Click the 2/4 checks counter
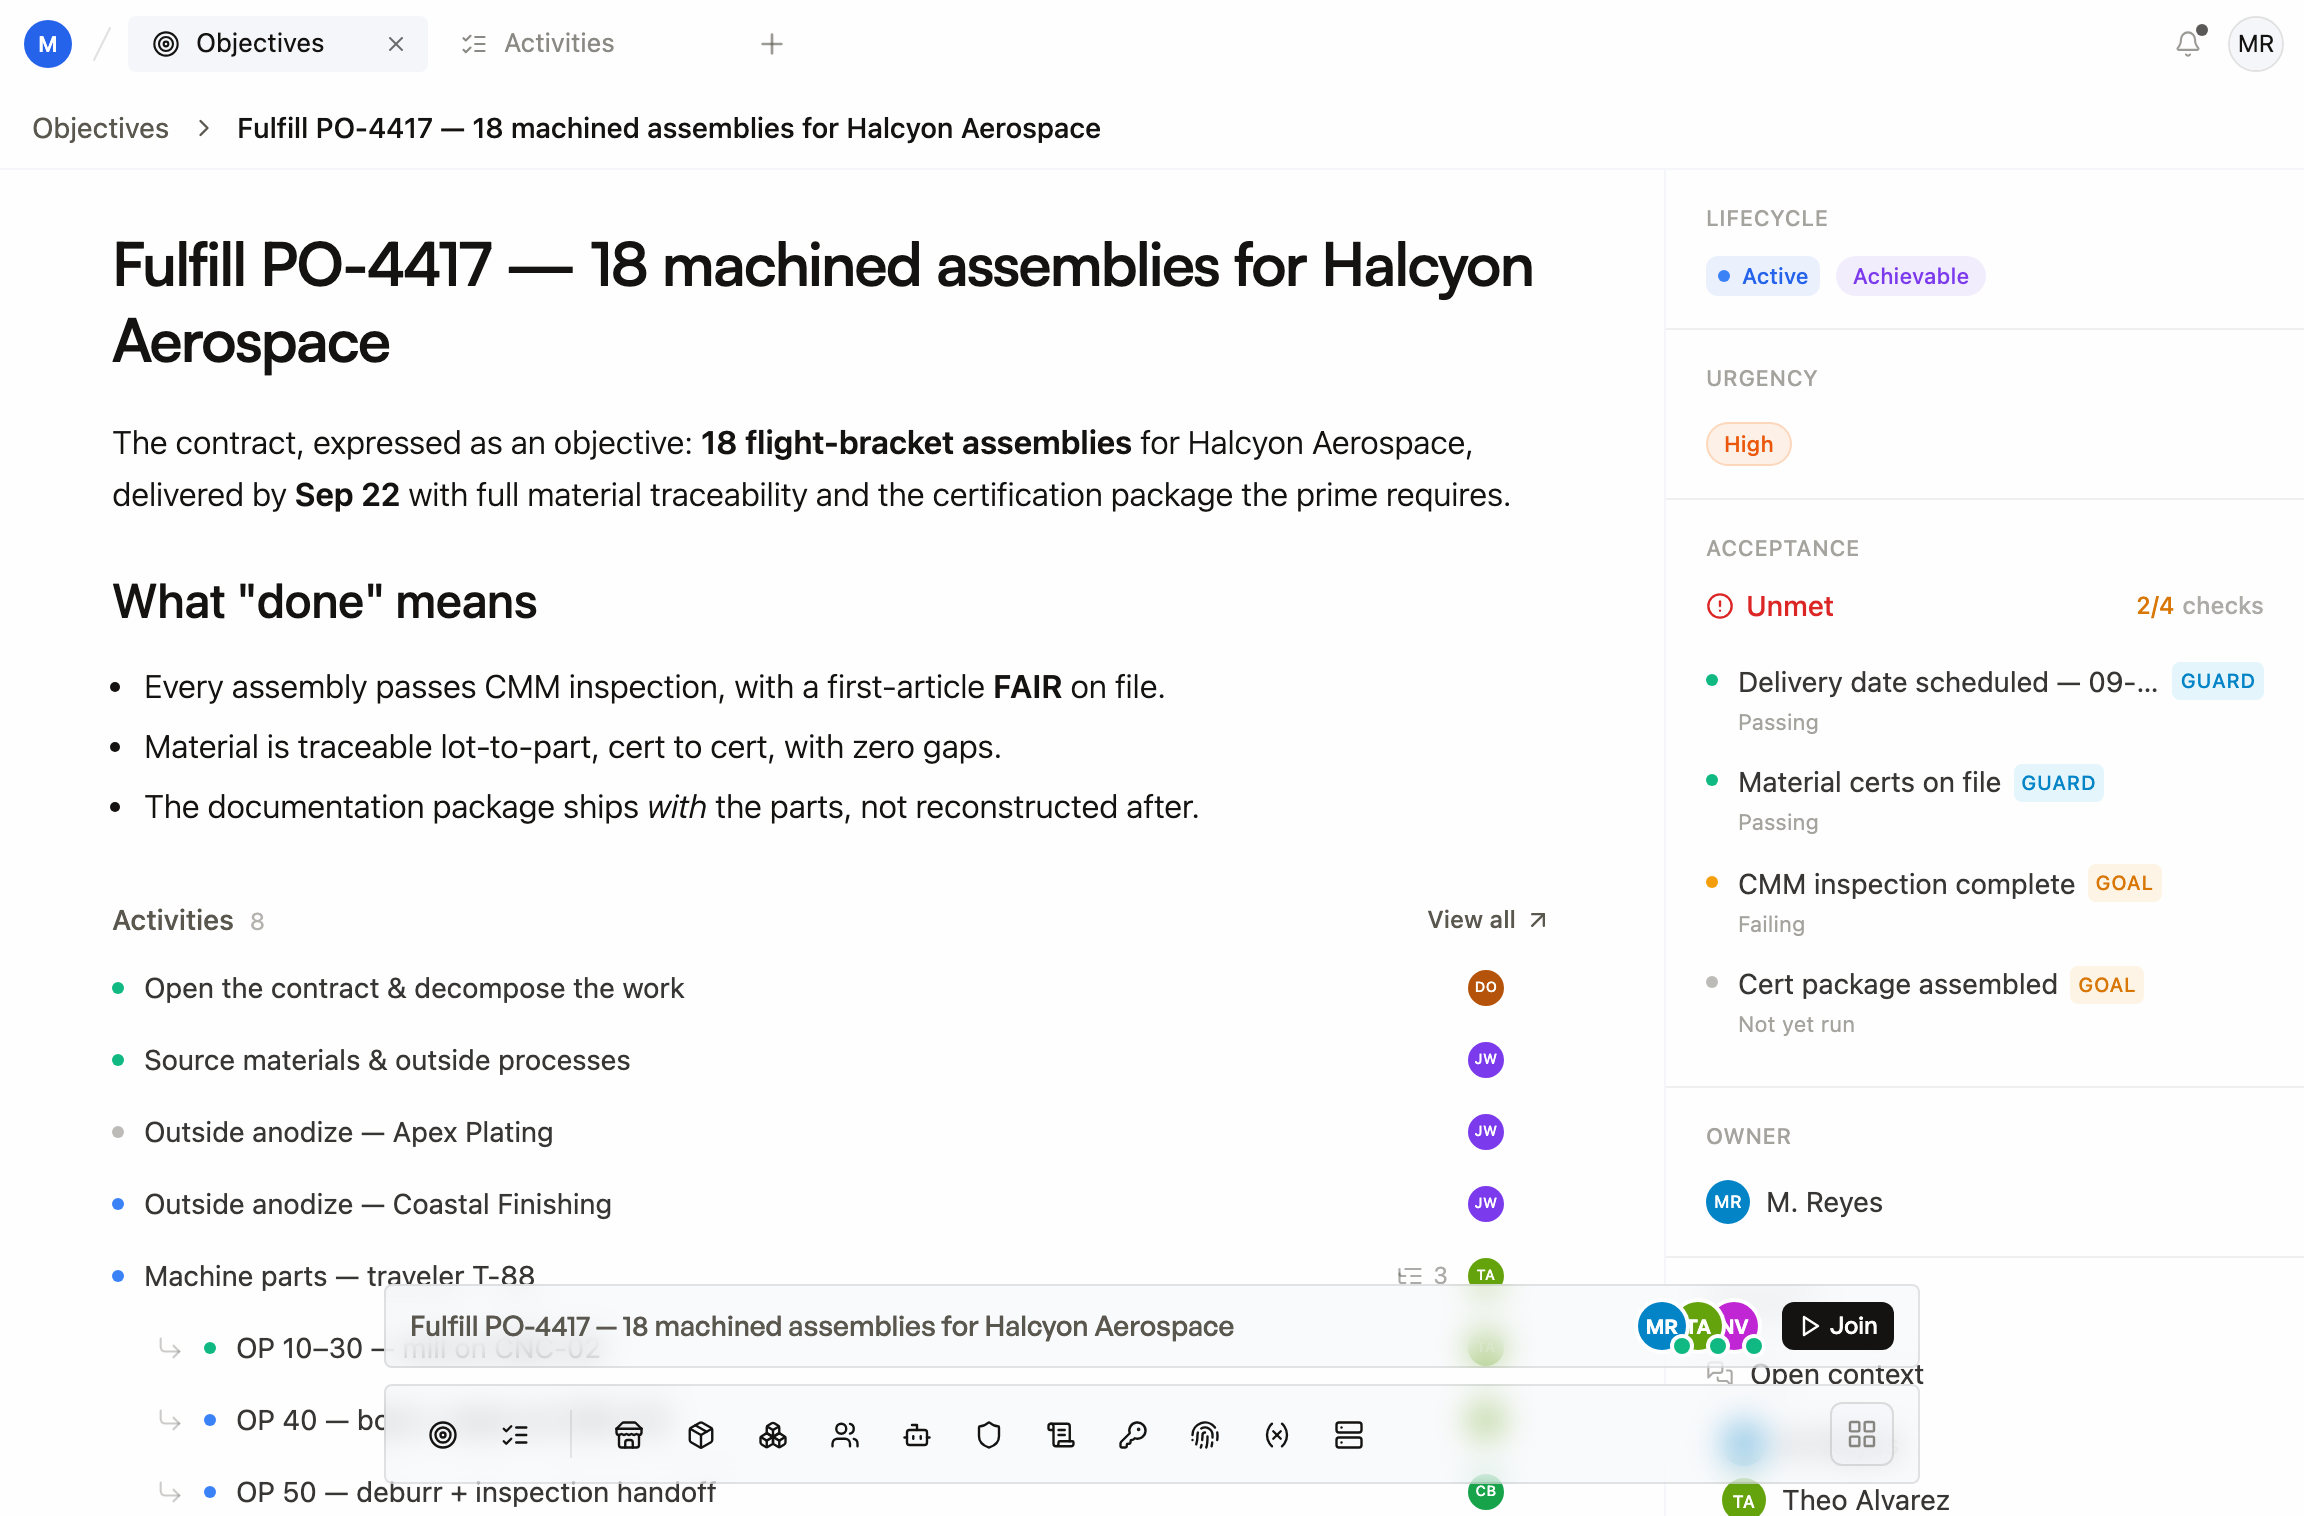This screenshot has width=2304, height=1516. click(x=2199, y=606)
